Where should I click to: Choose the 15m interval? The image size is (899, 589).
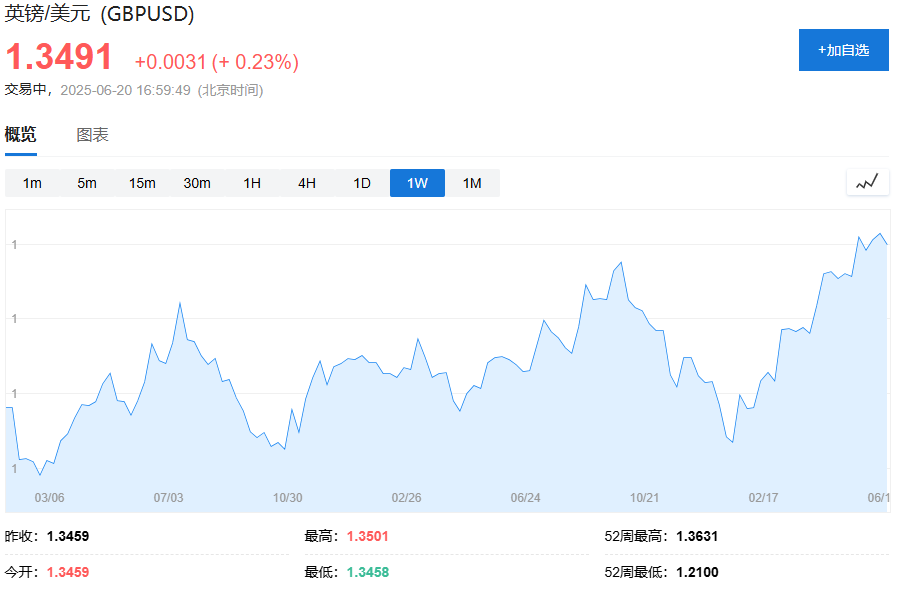coord(142,183)
